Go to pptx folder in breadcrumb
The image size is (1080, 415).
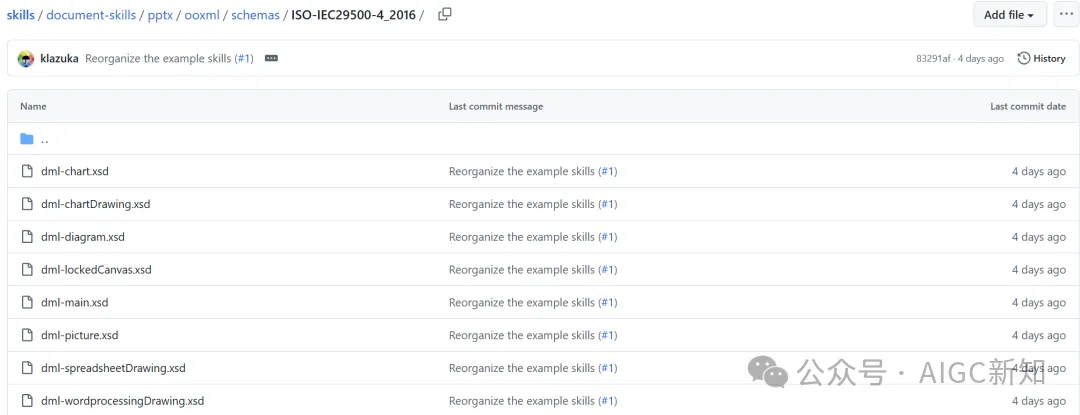(x=160, y=15)
